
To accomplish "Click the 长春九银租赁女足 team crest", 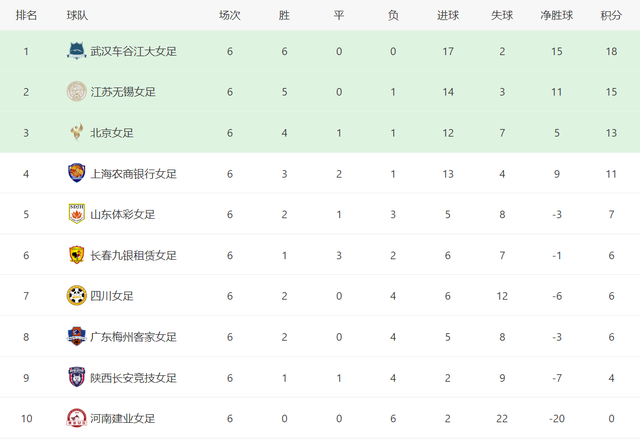I will tap(76, 255).
